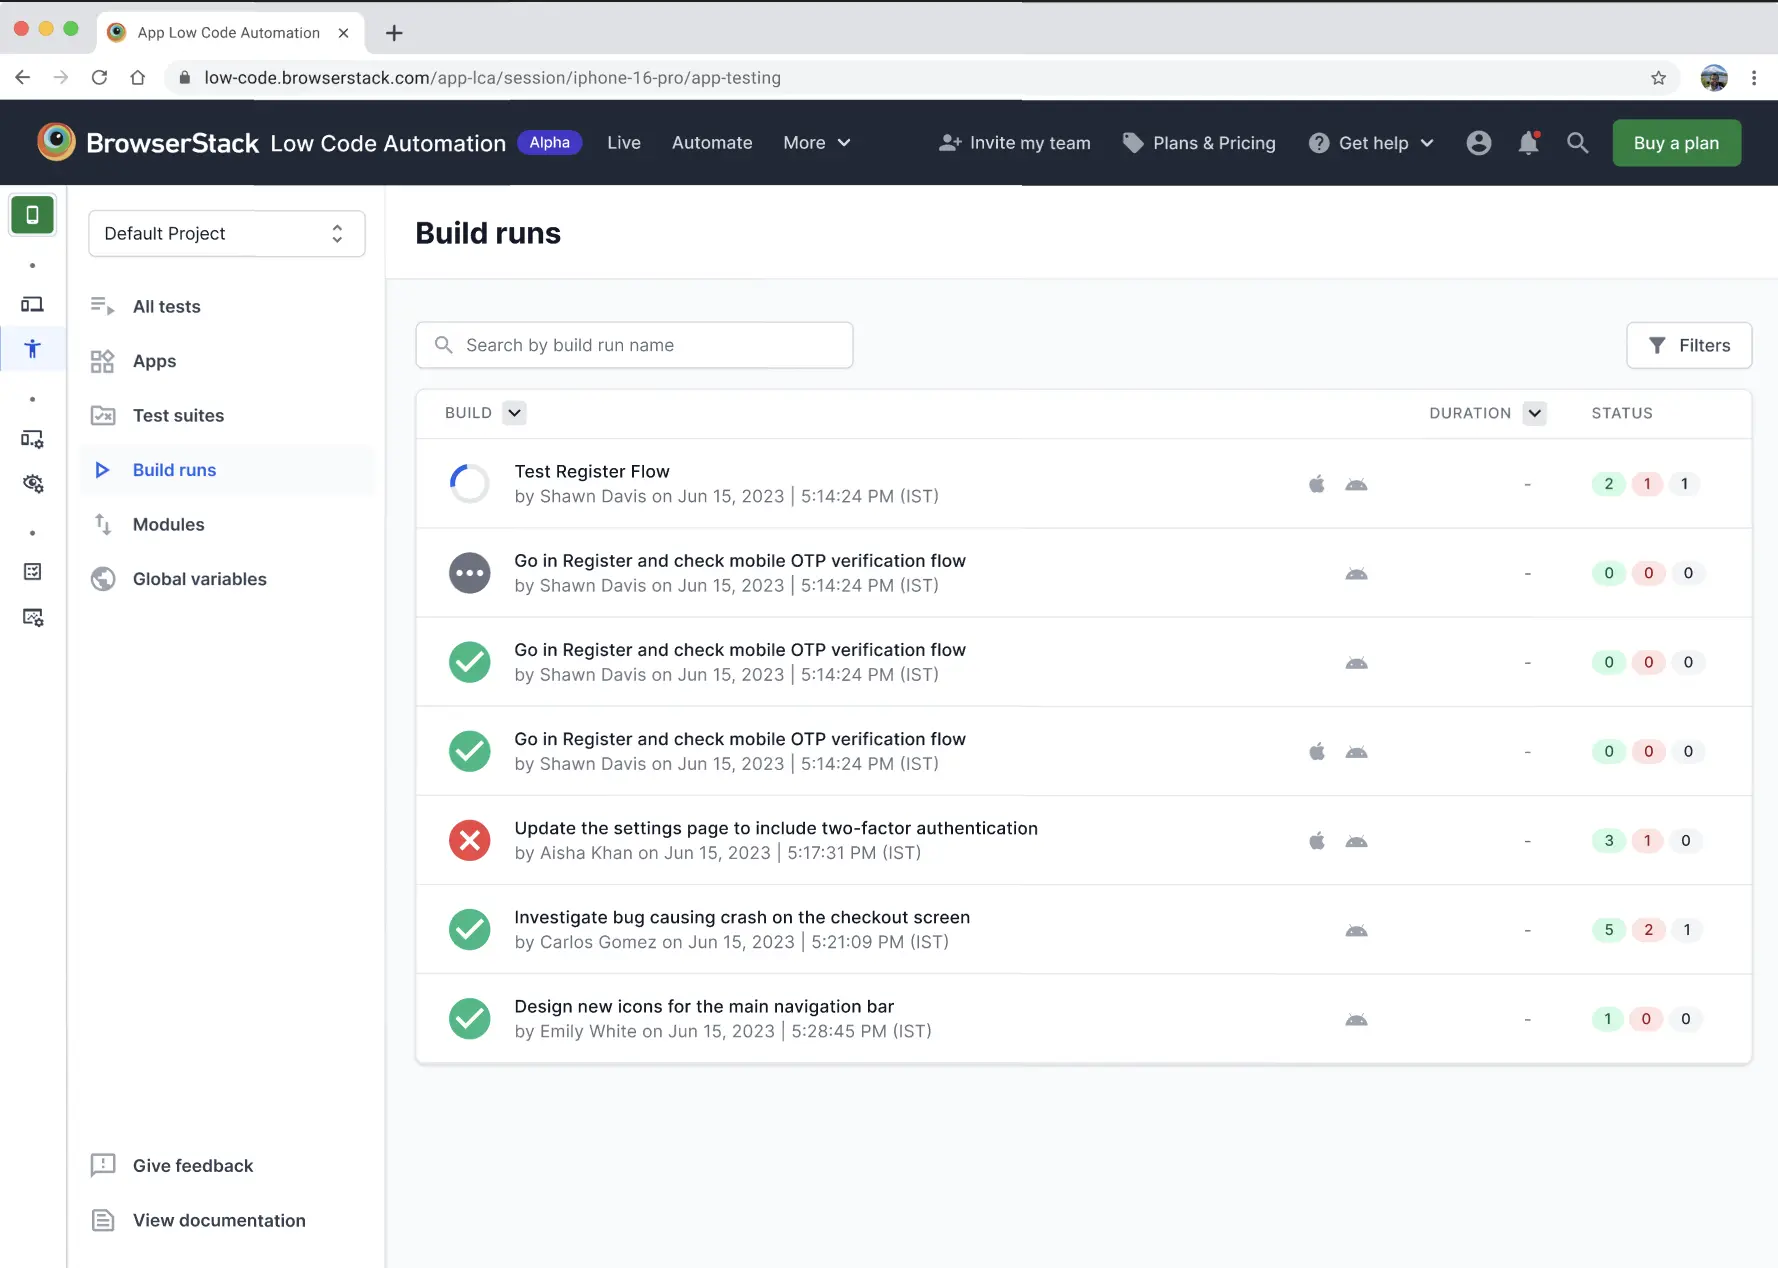Expand the More menu in the navbar
This screenshot has width=1778, height=1268.
pos(816,143)
